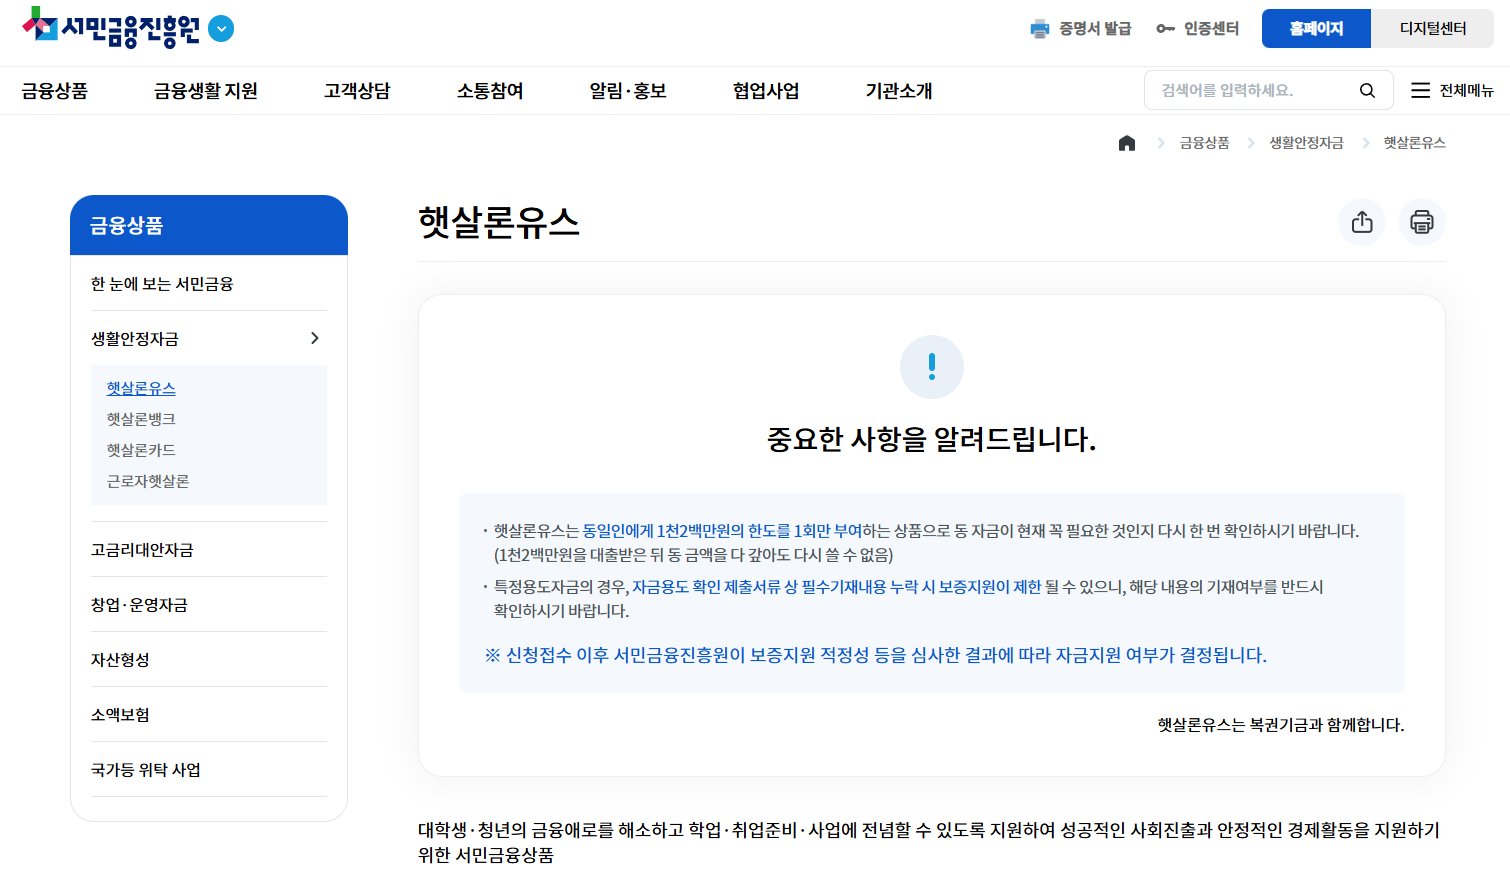Click the print page icon button
Viewport: 1510px width, 876px height.
pyautogui.click(x=1422, y=222)
